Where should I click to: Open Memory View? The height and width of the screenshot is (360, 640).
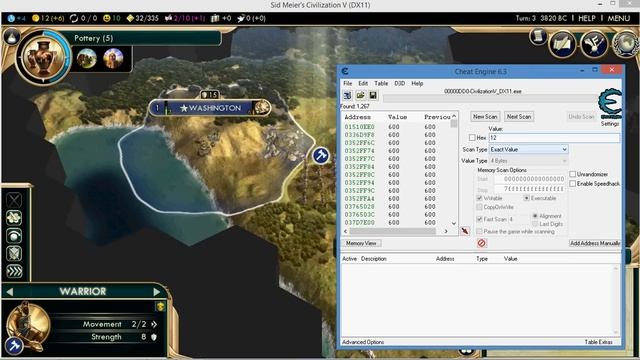[x=361, y=243]
